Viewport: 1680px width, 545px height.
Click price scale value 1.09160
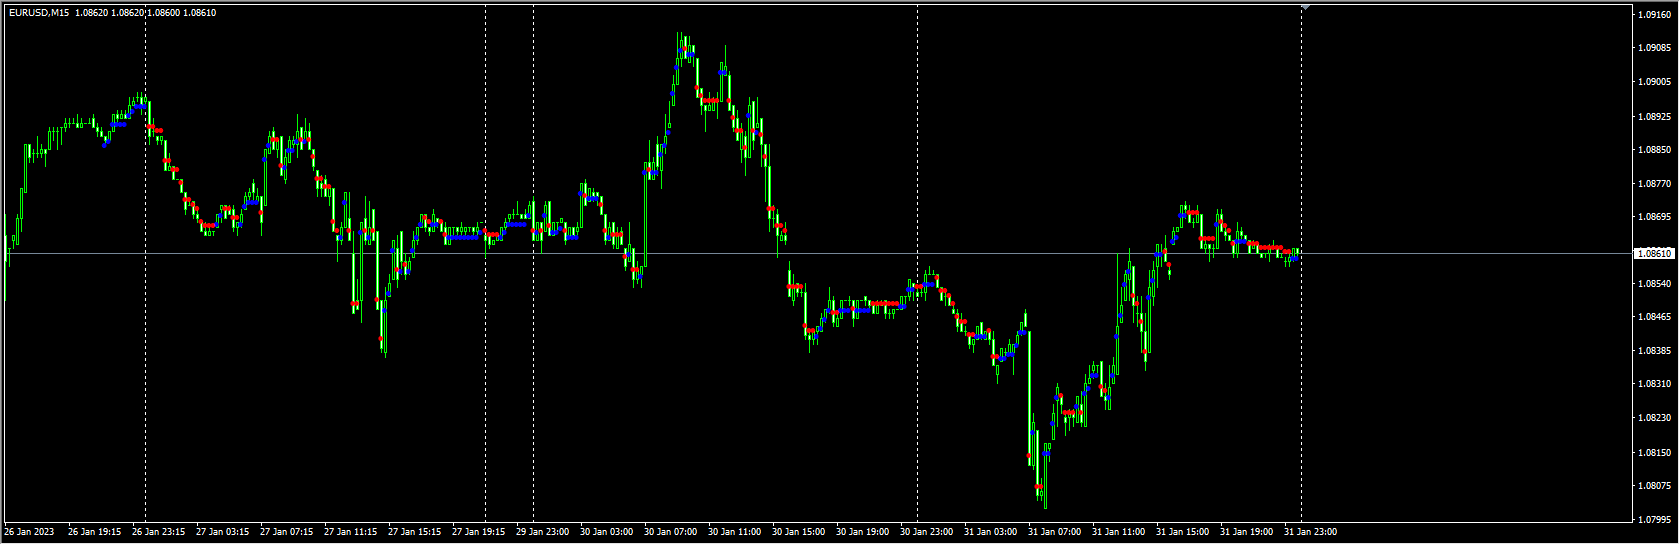coord(1656,15)
